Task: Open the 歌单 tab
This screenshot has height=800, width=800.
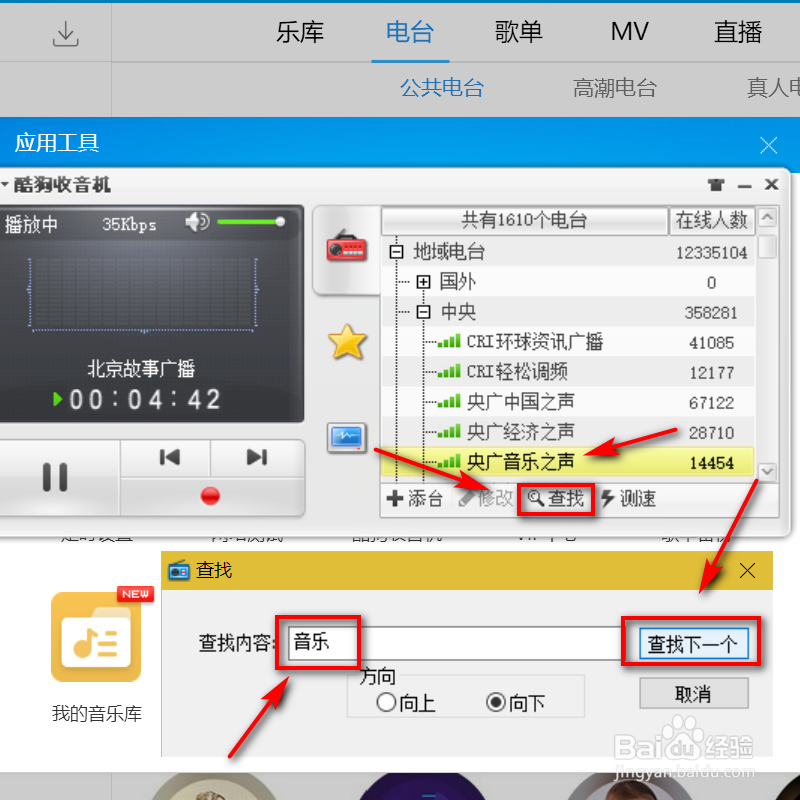Action: pos(518,32)
